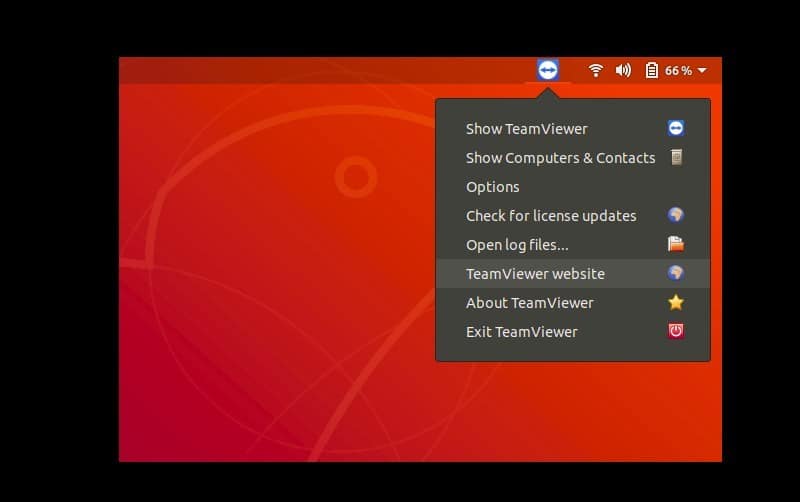
Task: Open the Options menu entry
Action: [573, 187]
